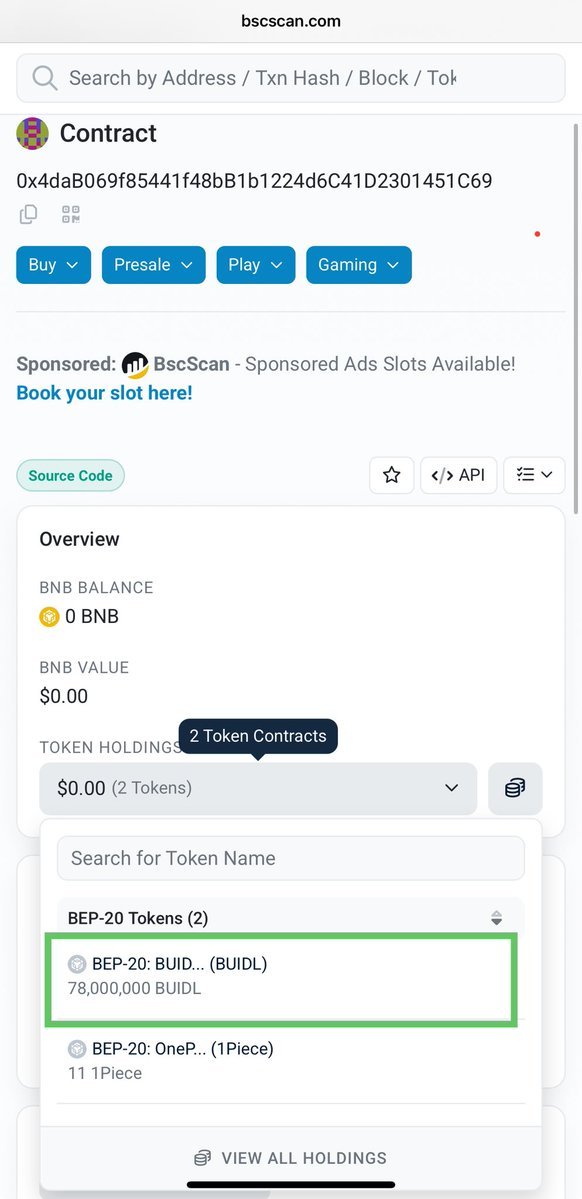Click VIEW ALL HOLDINGS
This screenshot has height=1199, width=582.
[x=291, y=1158]
